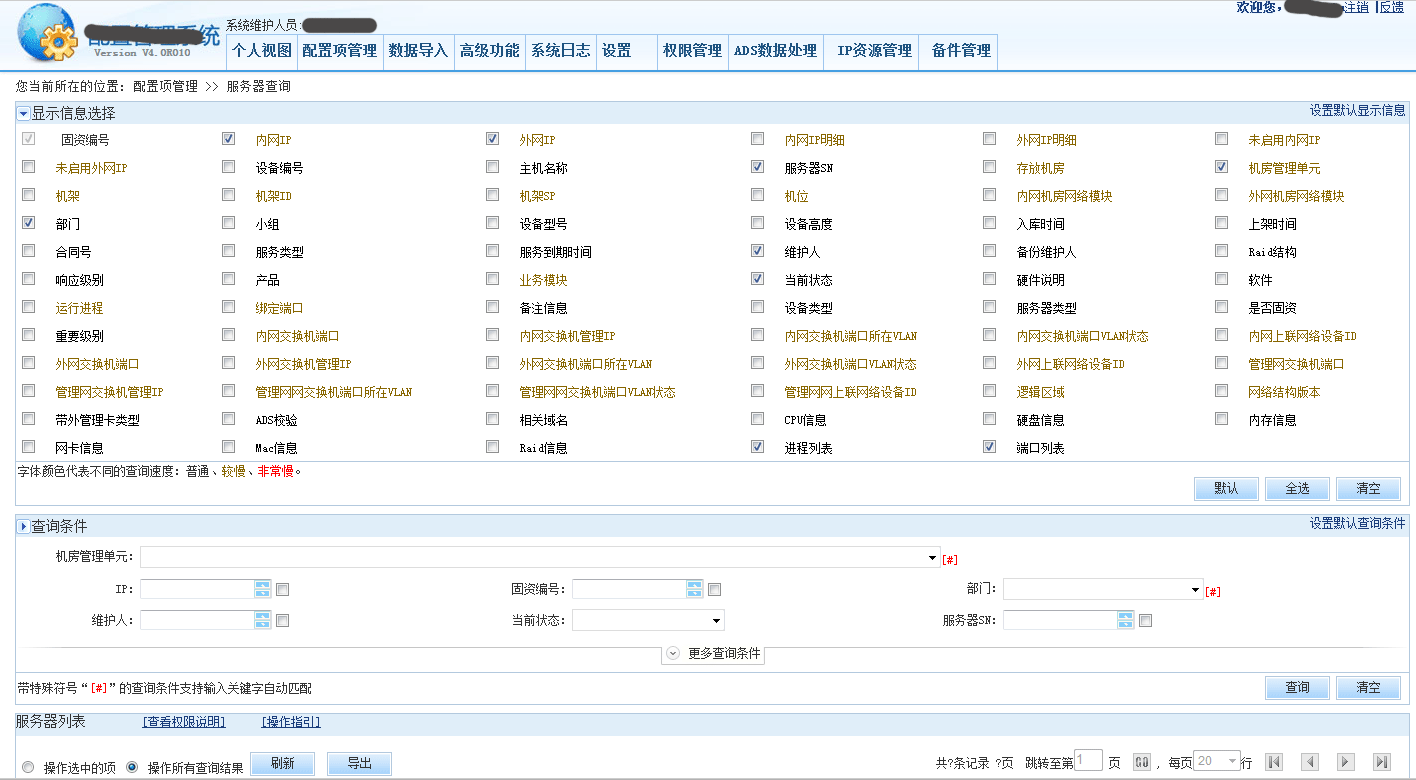The height and width of the screenshot is (780, 1416).
Task: Expand 更多查询条件 options
Action: coord(713,654)
